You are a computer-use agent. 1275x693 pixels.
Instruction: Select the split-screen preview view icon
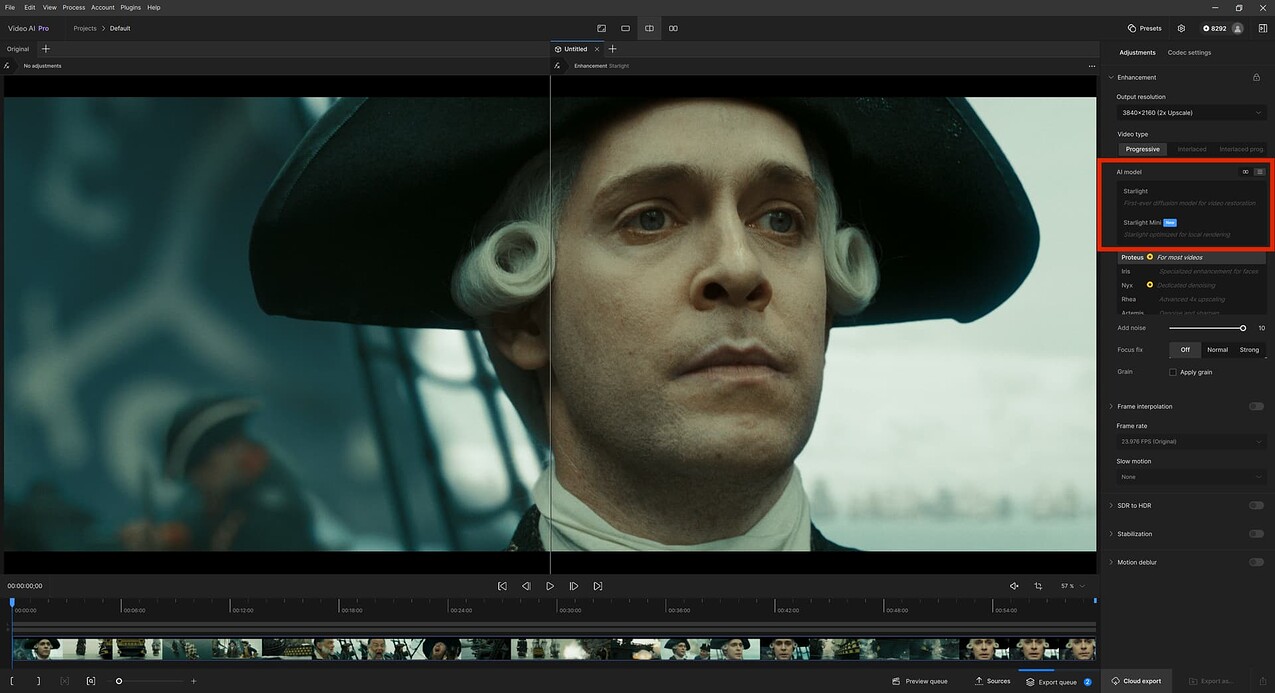(649, 28)
